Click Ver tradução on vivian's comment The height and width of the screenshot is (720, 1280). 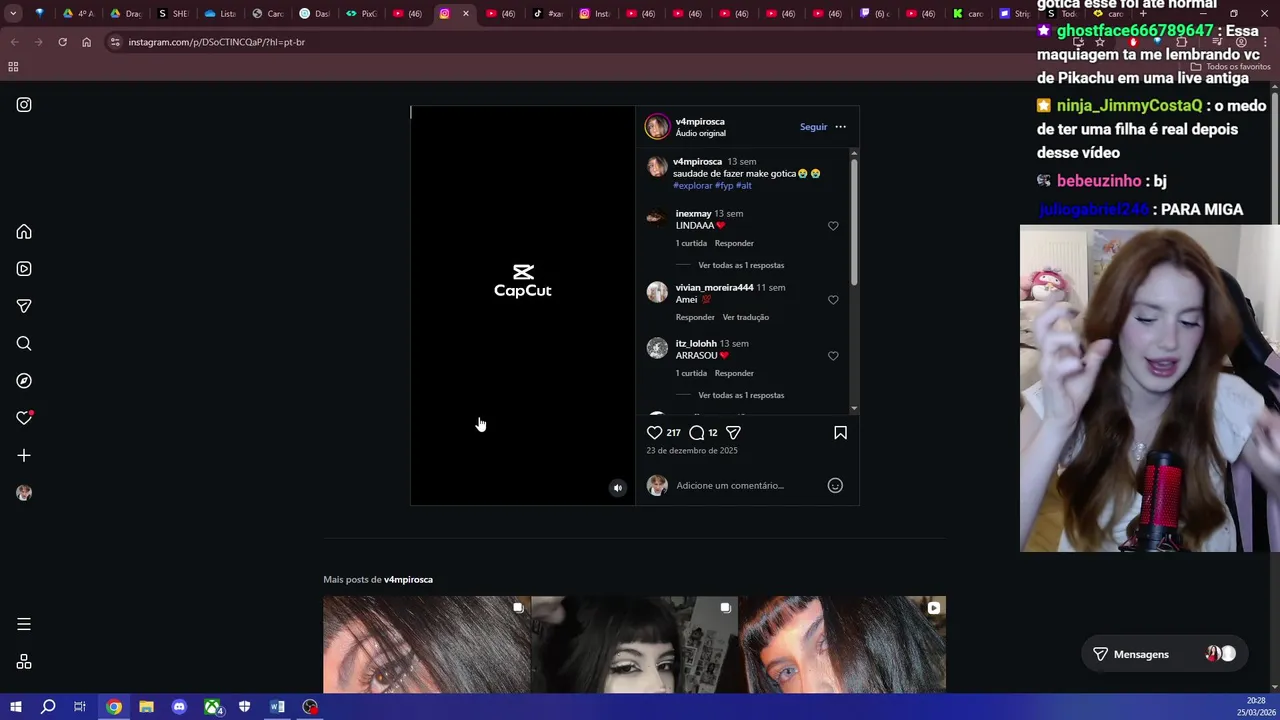pos(746,317)
